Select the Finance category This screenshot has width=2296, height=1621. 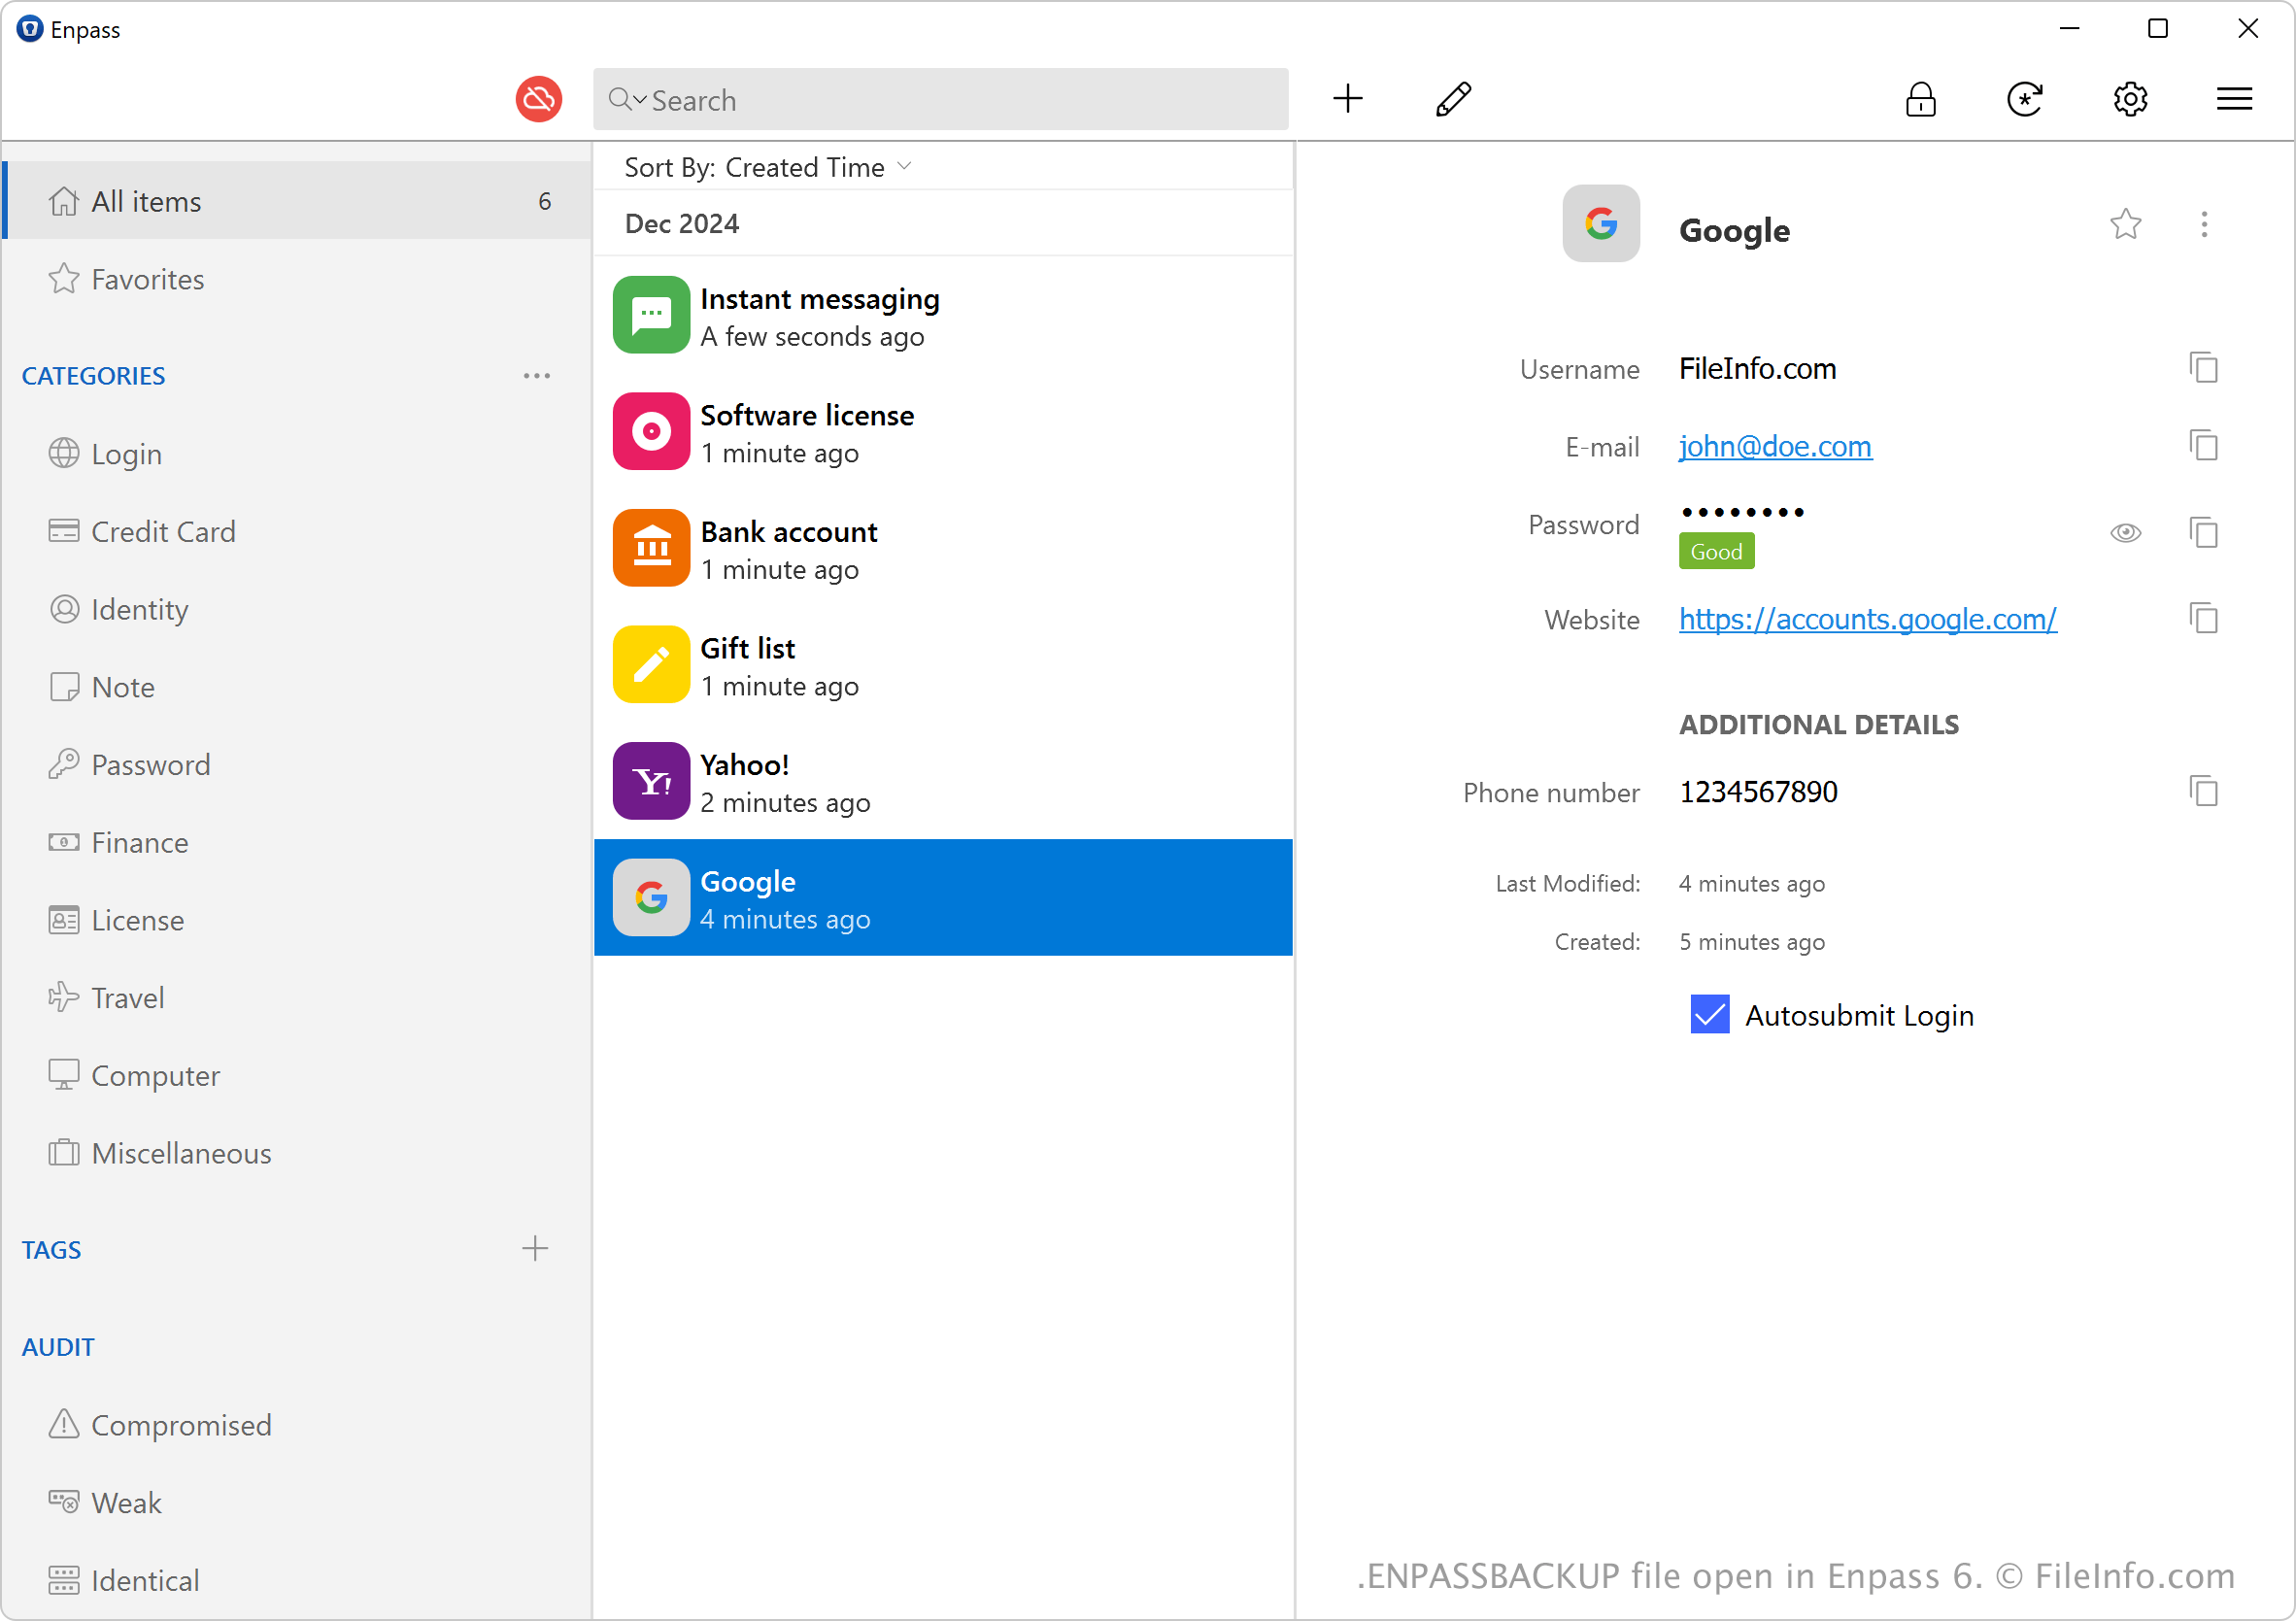coord(298,842)
